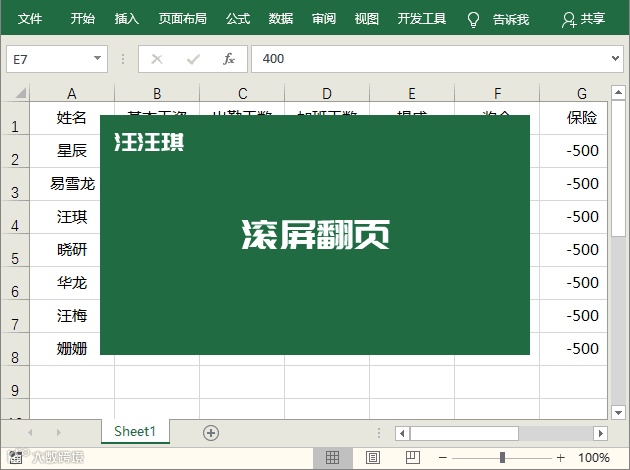630x470 pixels.
Task: Click the zoom slider handle
Action: tap(502, 457)
